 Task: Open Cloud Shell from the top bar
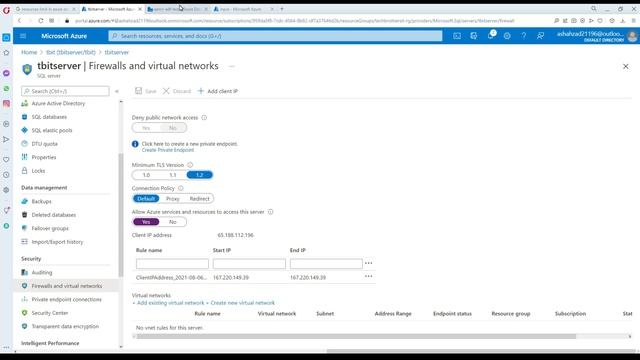point(457,36)
